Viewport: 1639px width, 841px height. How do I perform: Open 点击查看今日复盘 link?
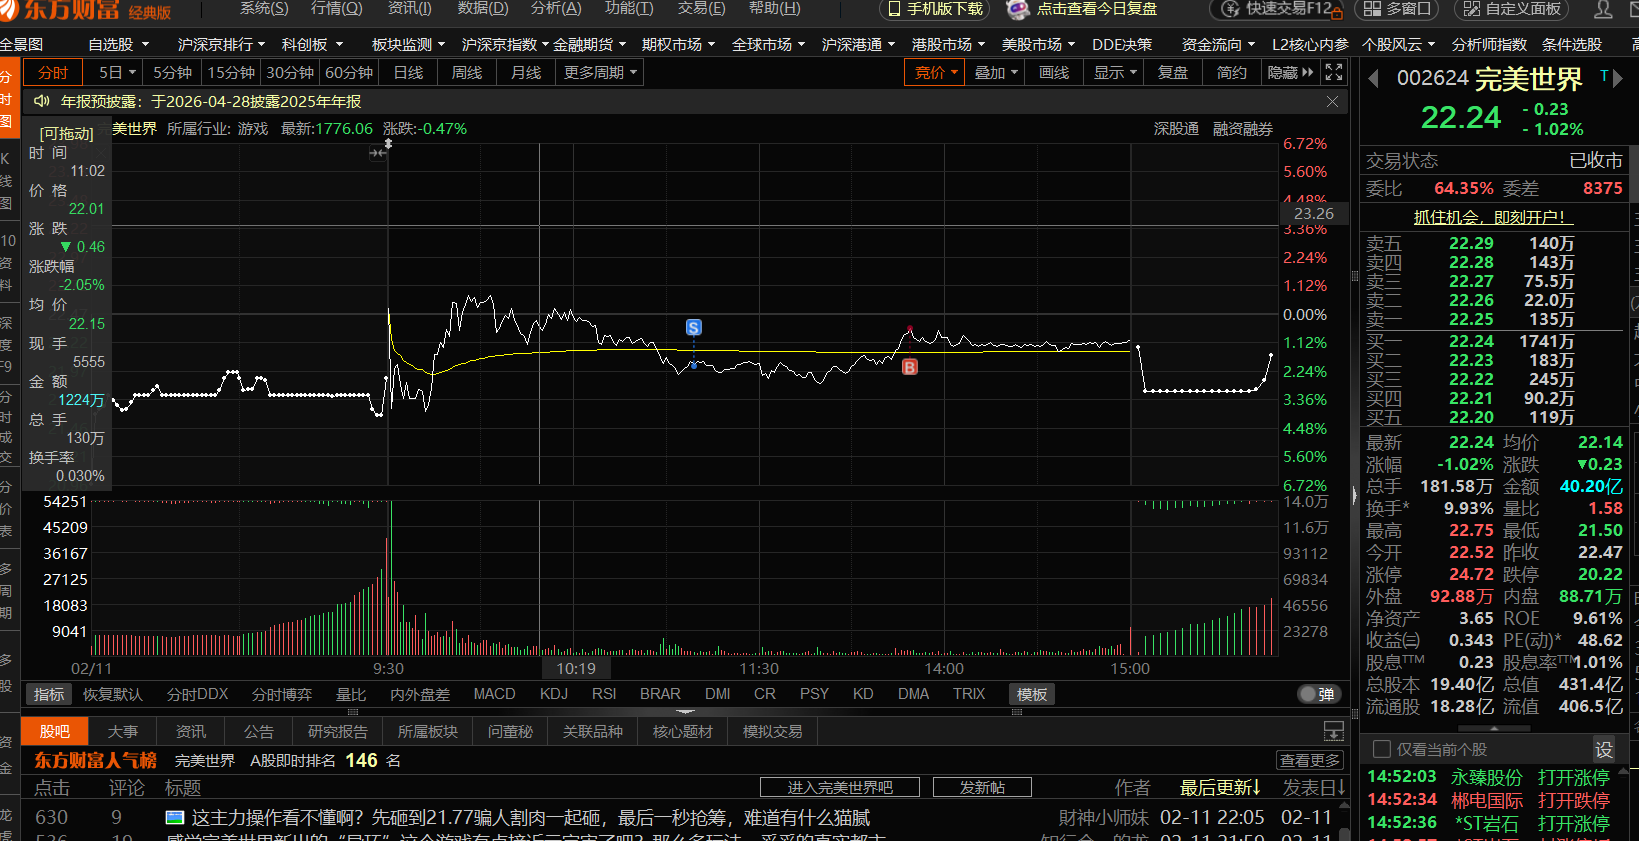[x=1097, y=9]
